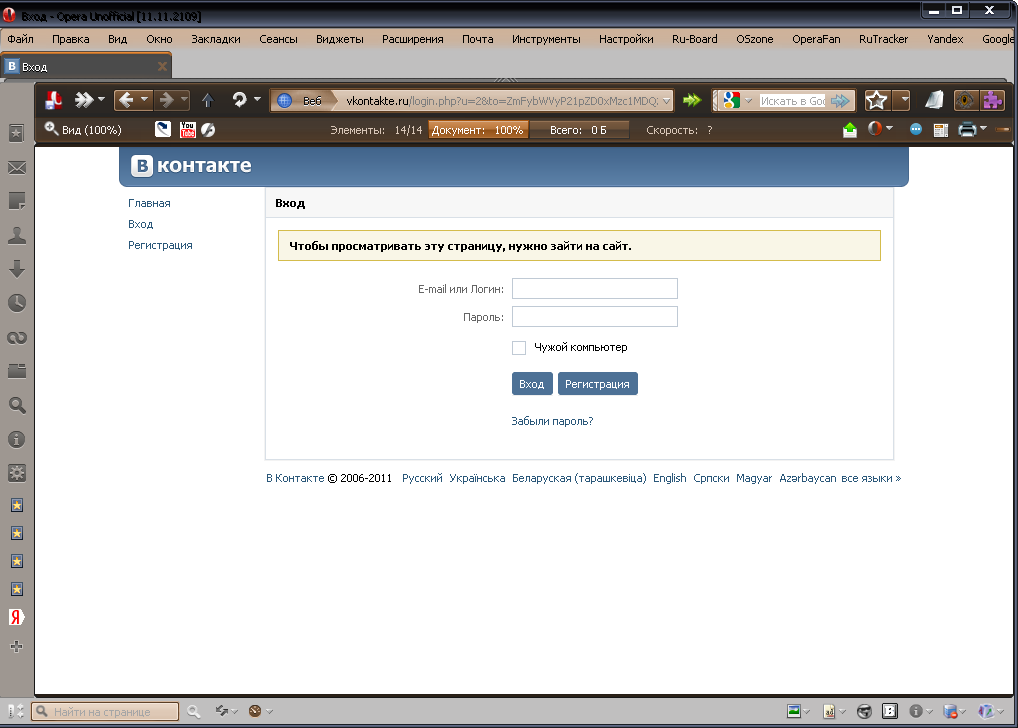
Task: Click the YouTube icon on the status toolbar
Action: 188,130
